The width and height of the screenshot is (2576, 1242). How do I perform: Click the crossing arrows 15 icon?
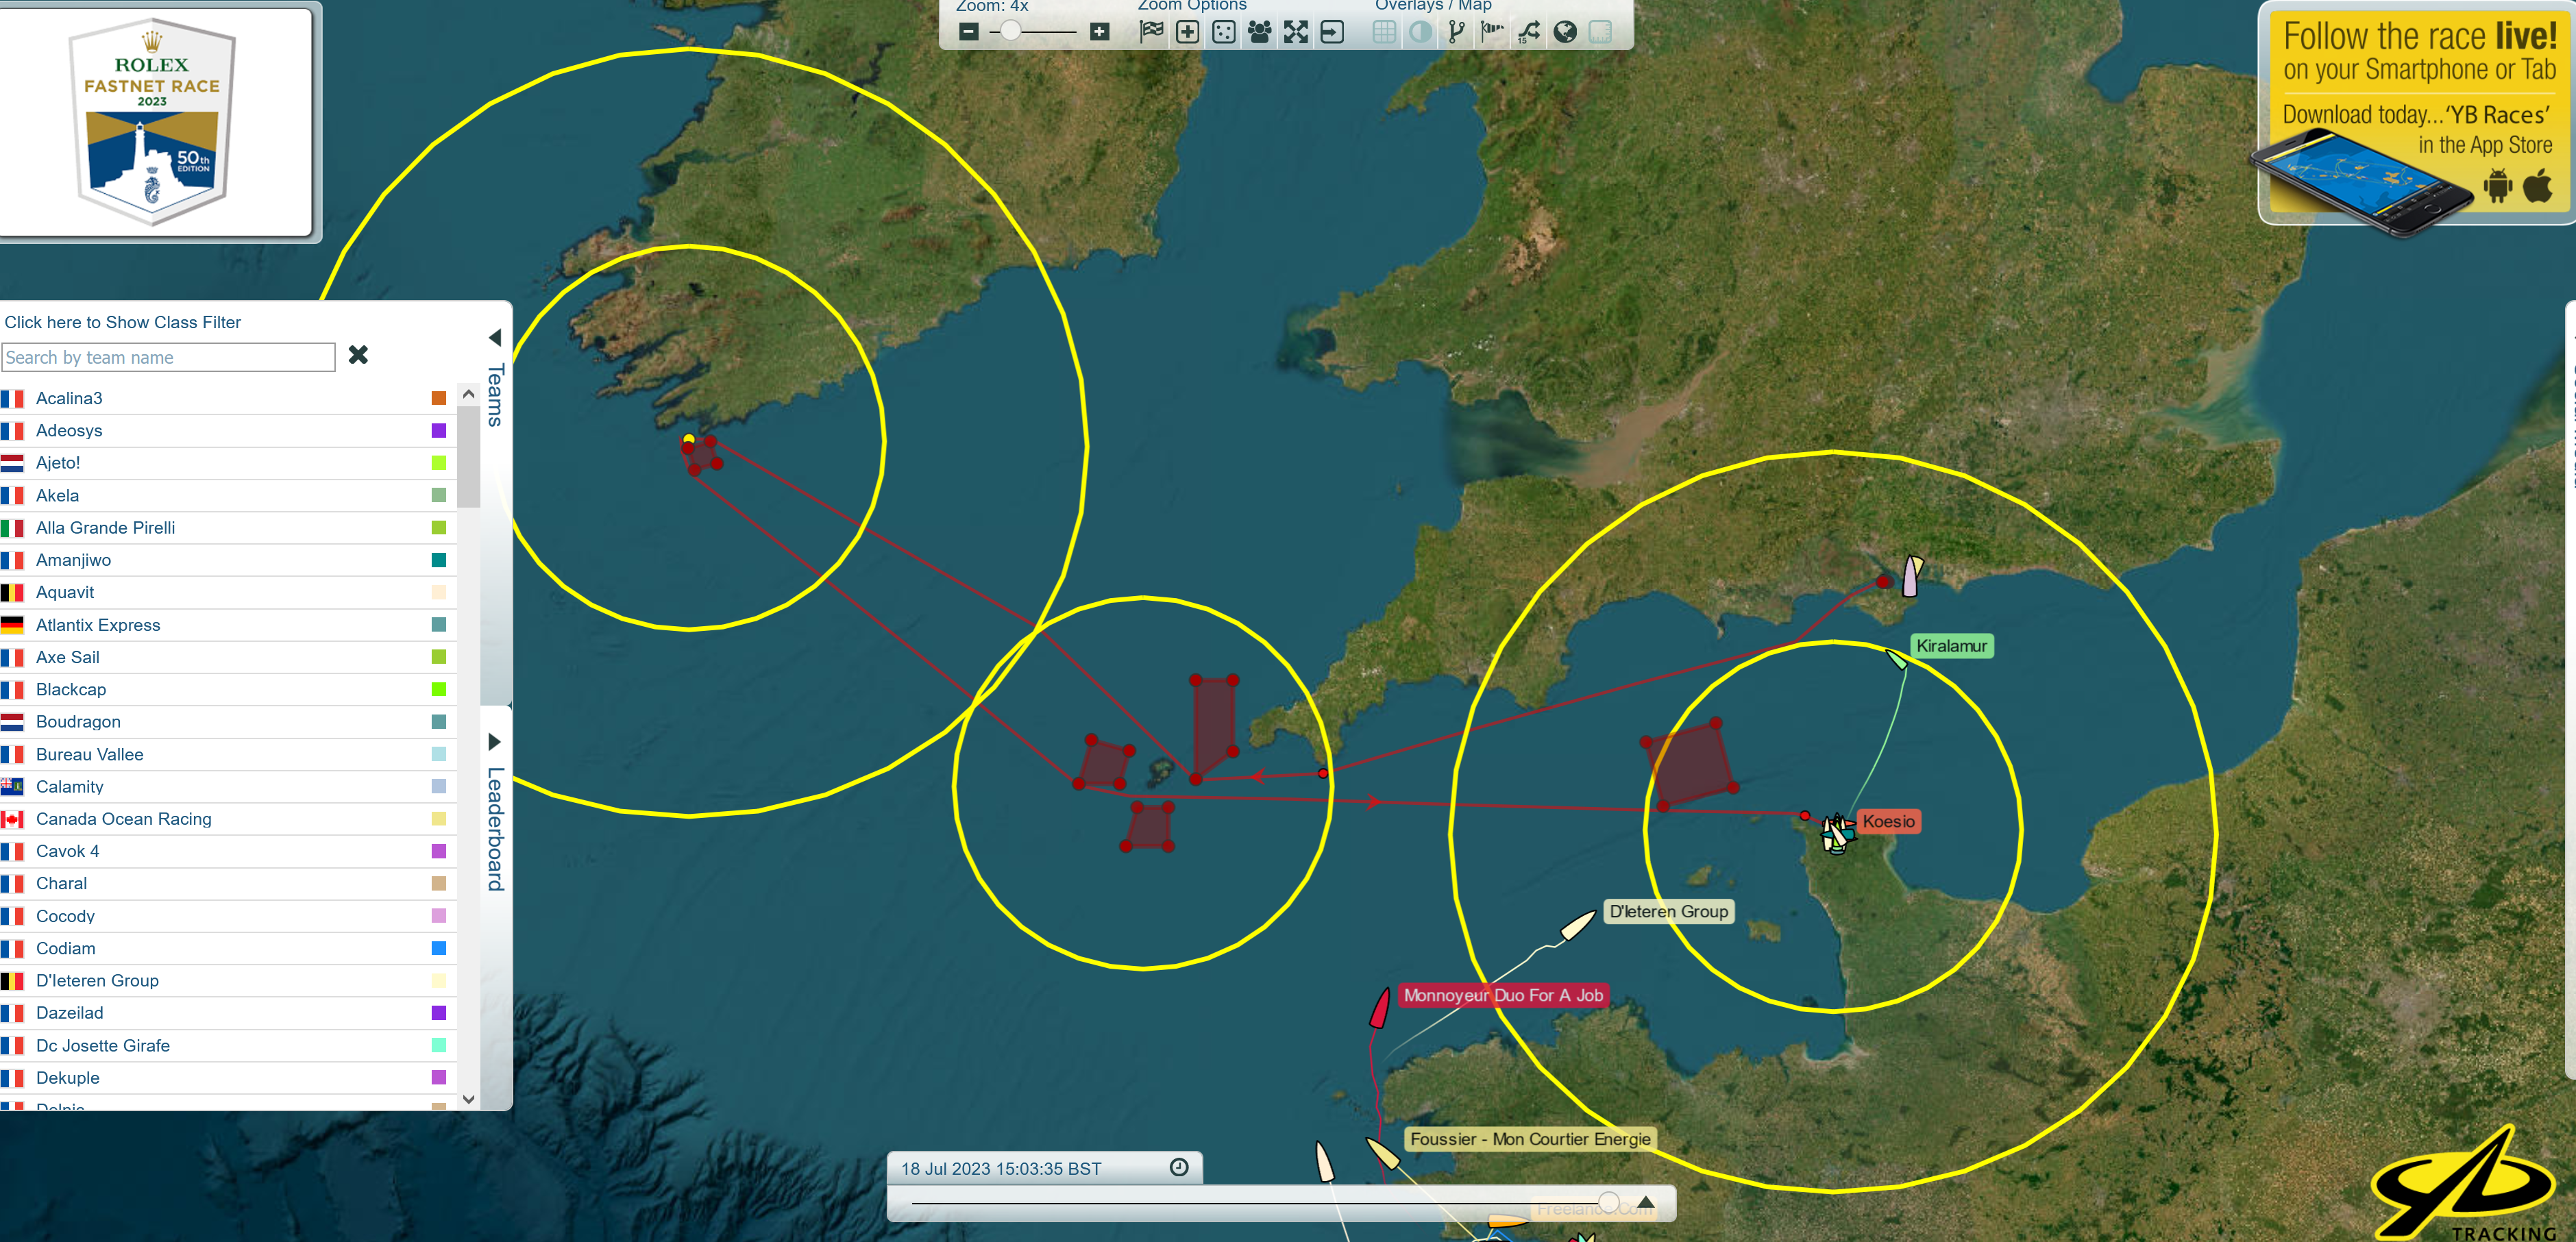tap(1528, 32)
